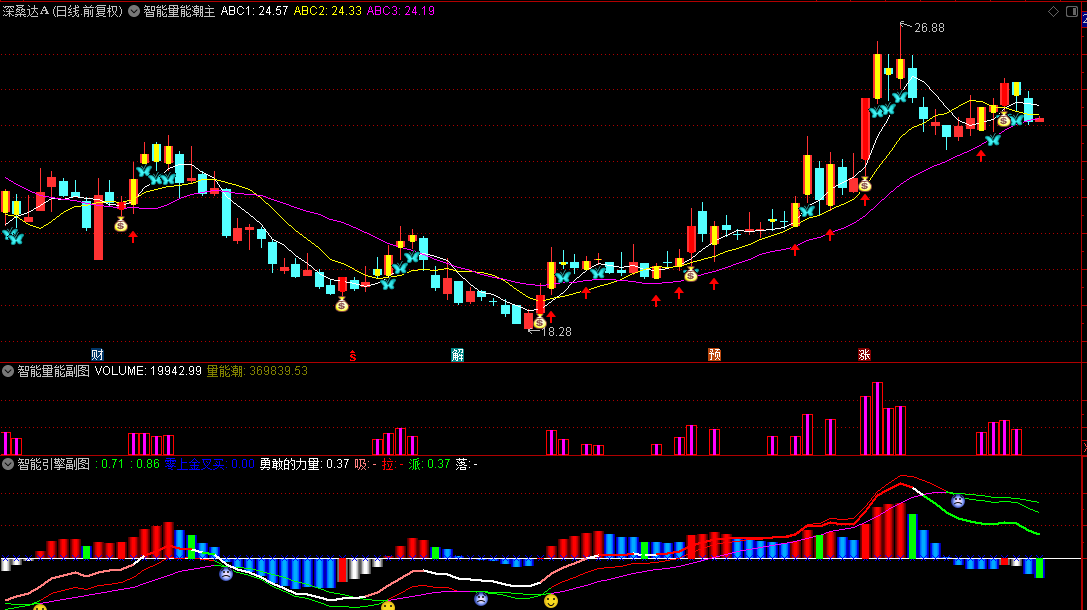This screenshot has width=1087, height=610.
Task: Click the yellow ABC2: 24.33 value
Action: click(327, 11)
